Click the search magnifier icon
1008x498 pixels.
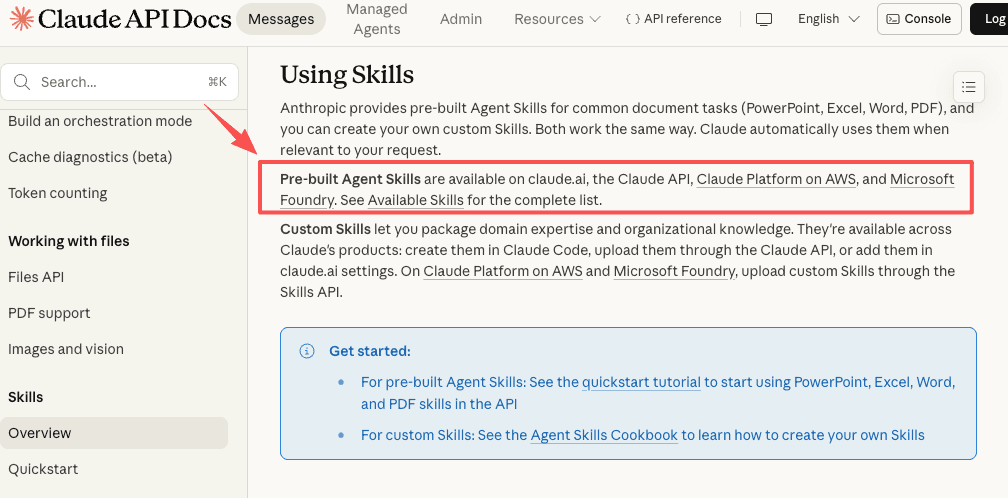(x=22, y=82)
